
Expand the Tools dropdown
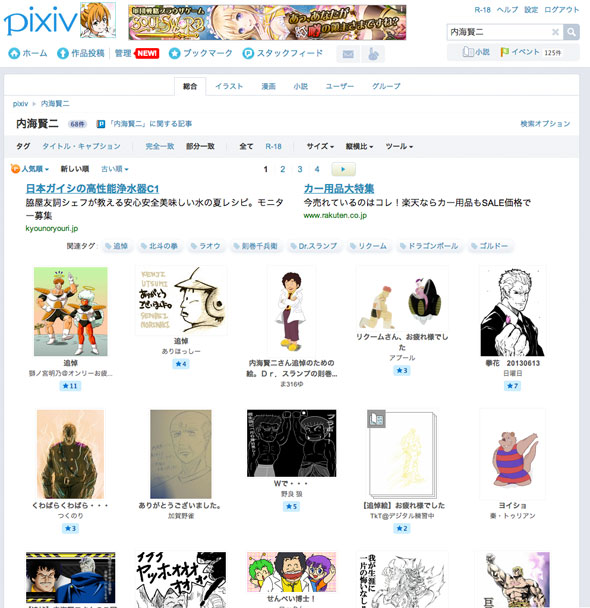click(x=399, y=147)
